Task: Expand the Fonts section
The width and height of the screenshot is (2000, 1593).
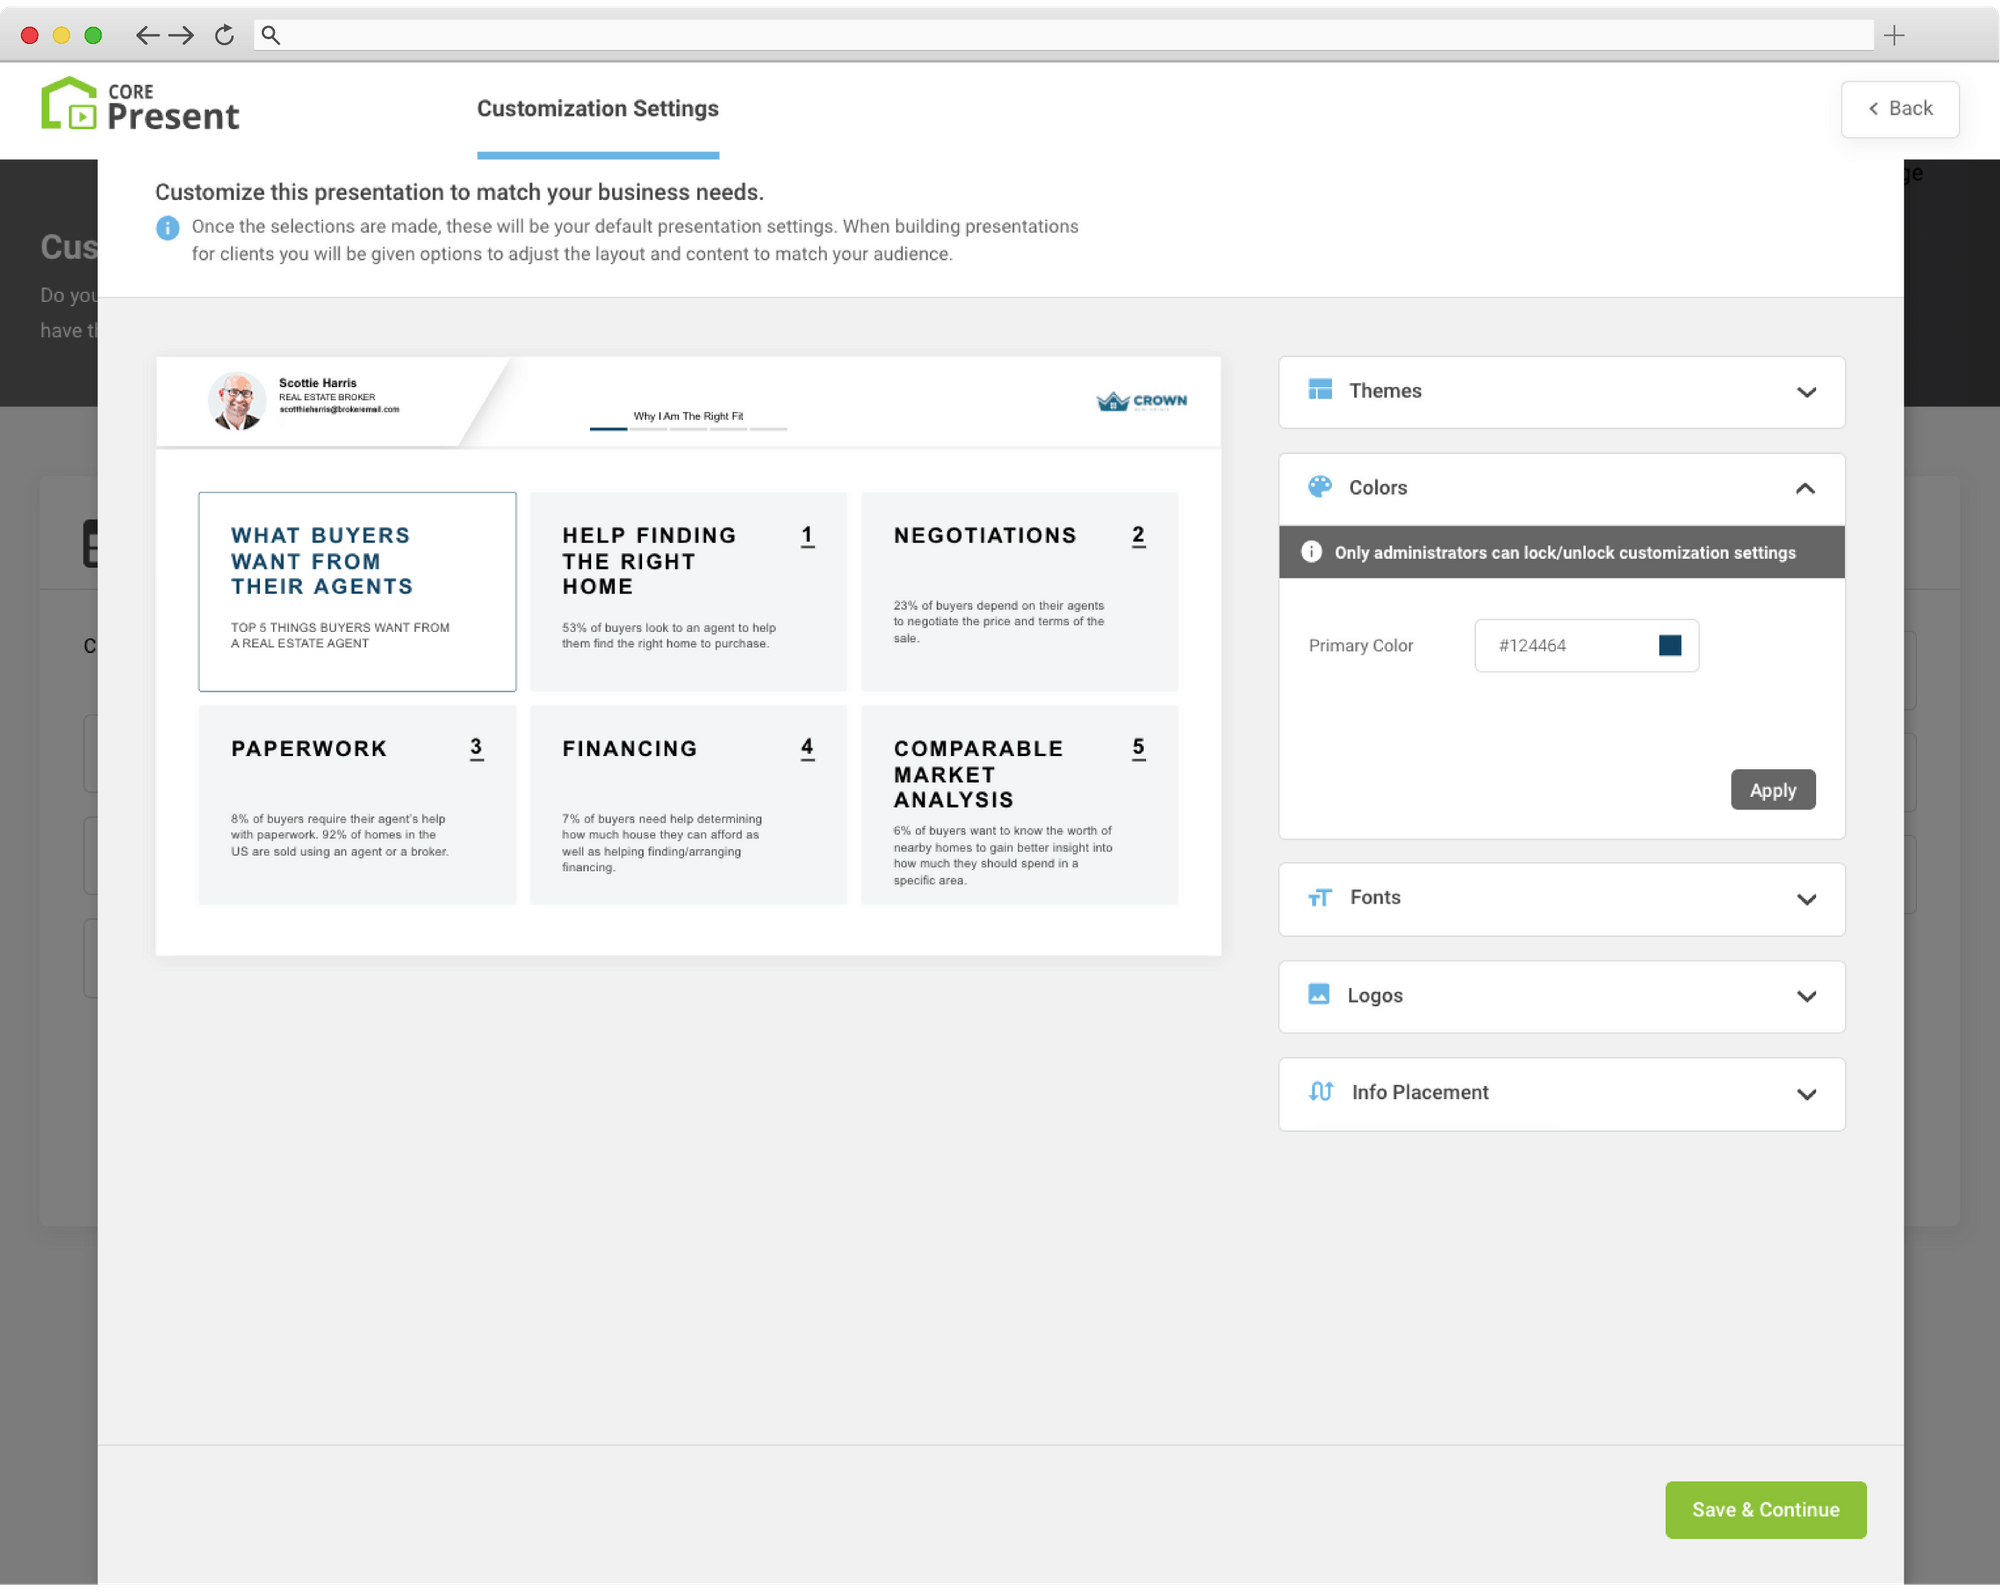Action: click(1806, 899)
